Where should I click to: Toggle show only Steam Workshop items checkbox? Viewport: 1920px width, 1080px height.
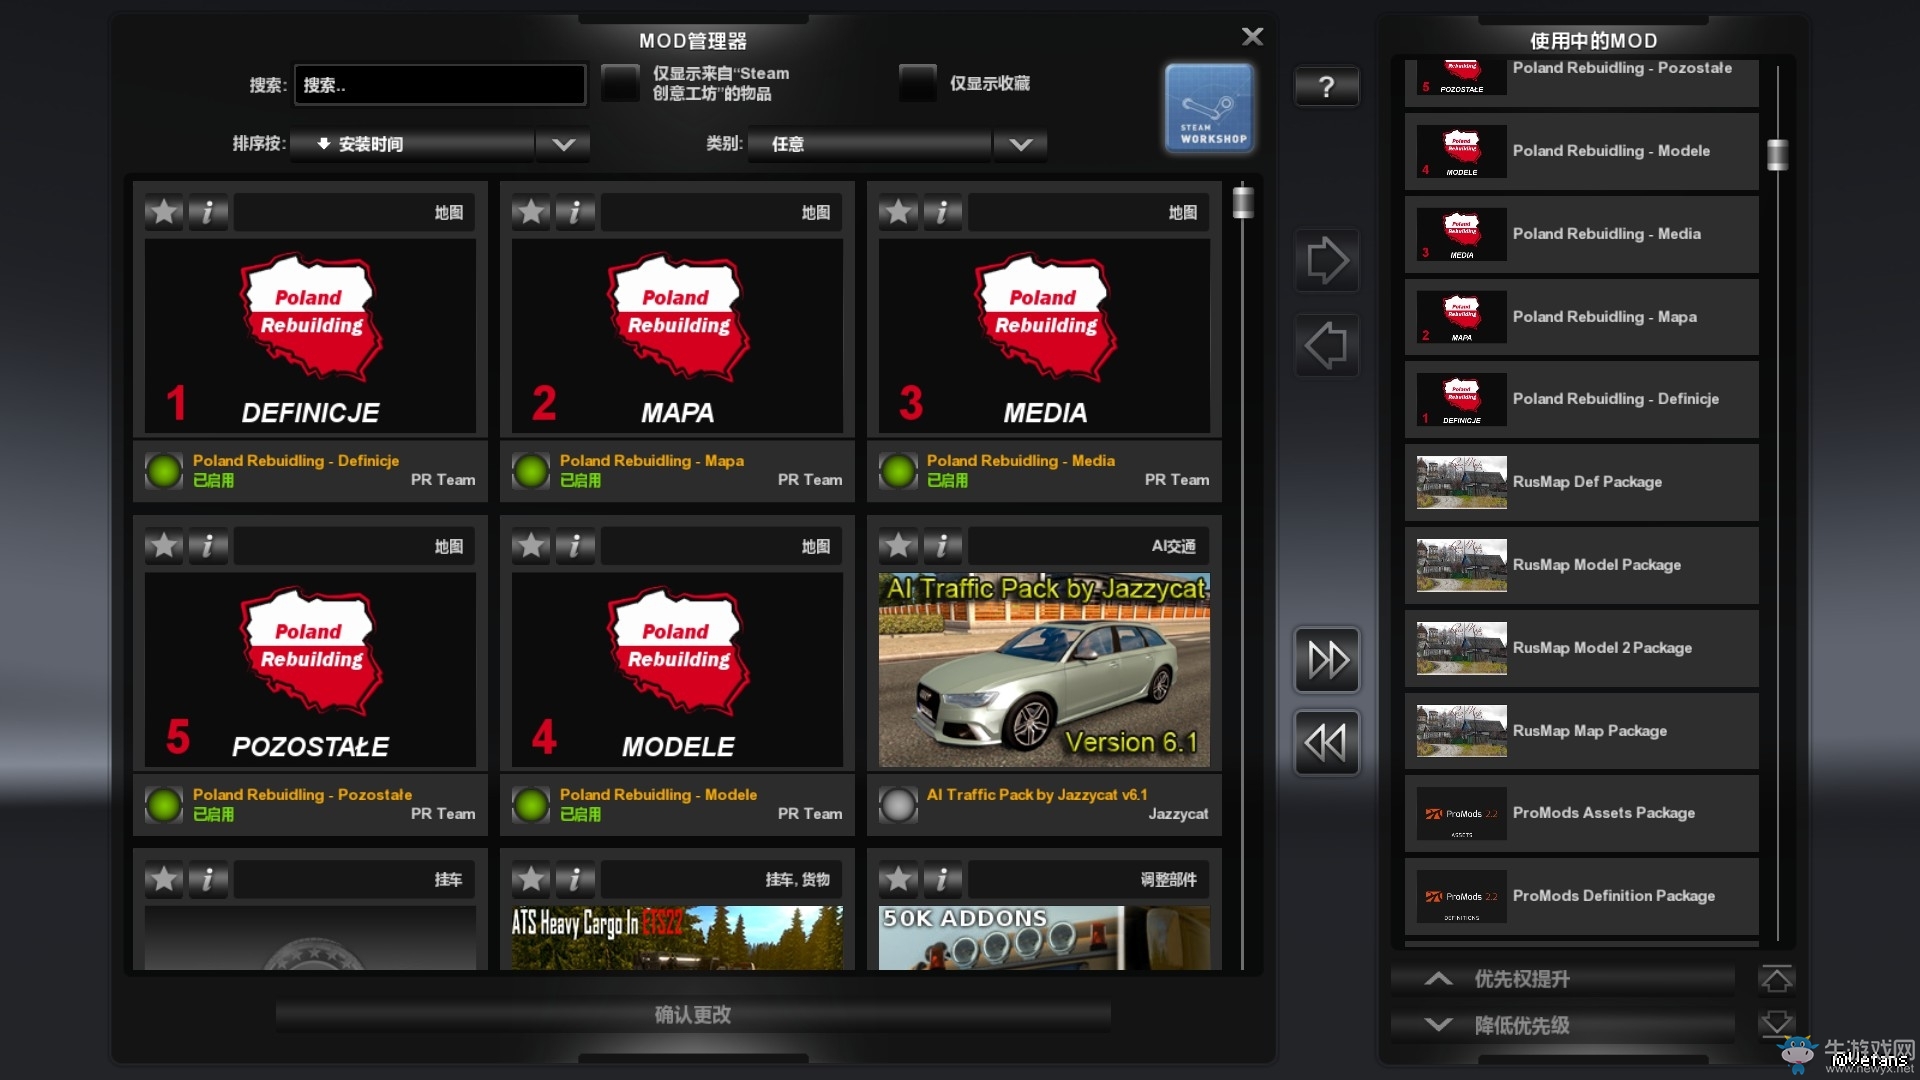620,83
